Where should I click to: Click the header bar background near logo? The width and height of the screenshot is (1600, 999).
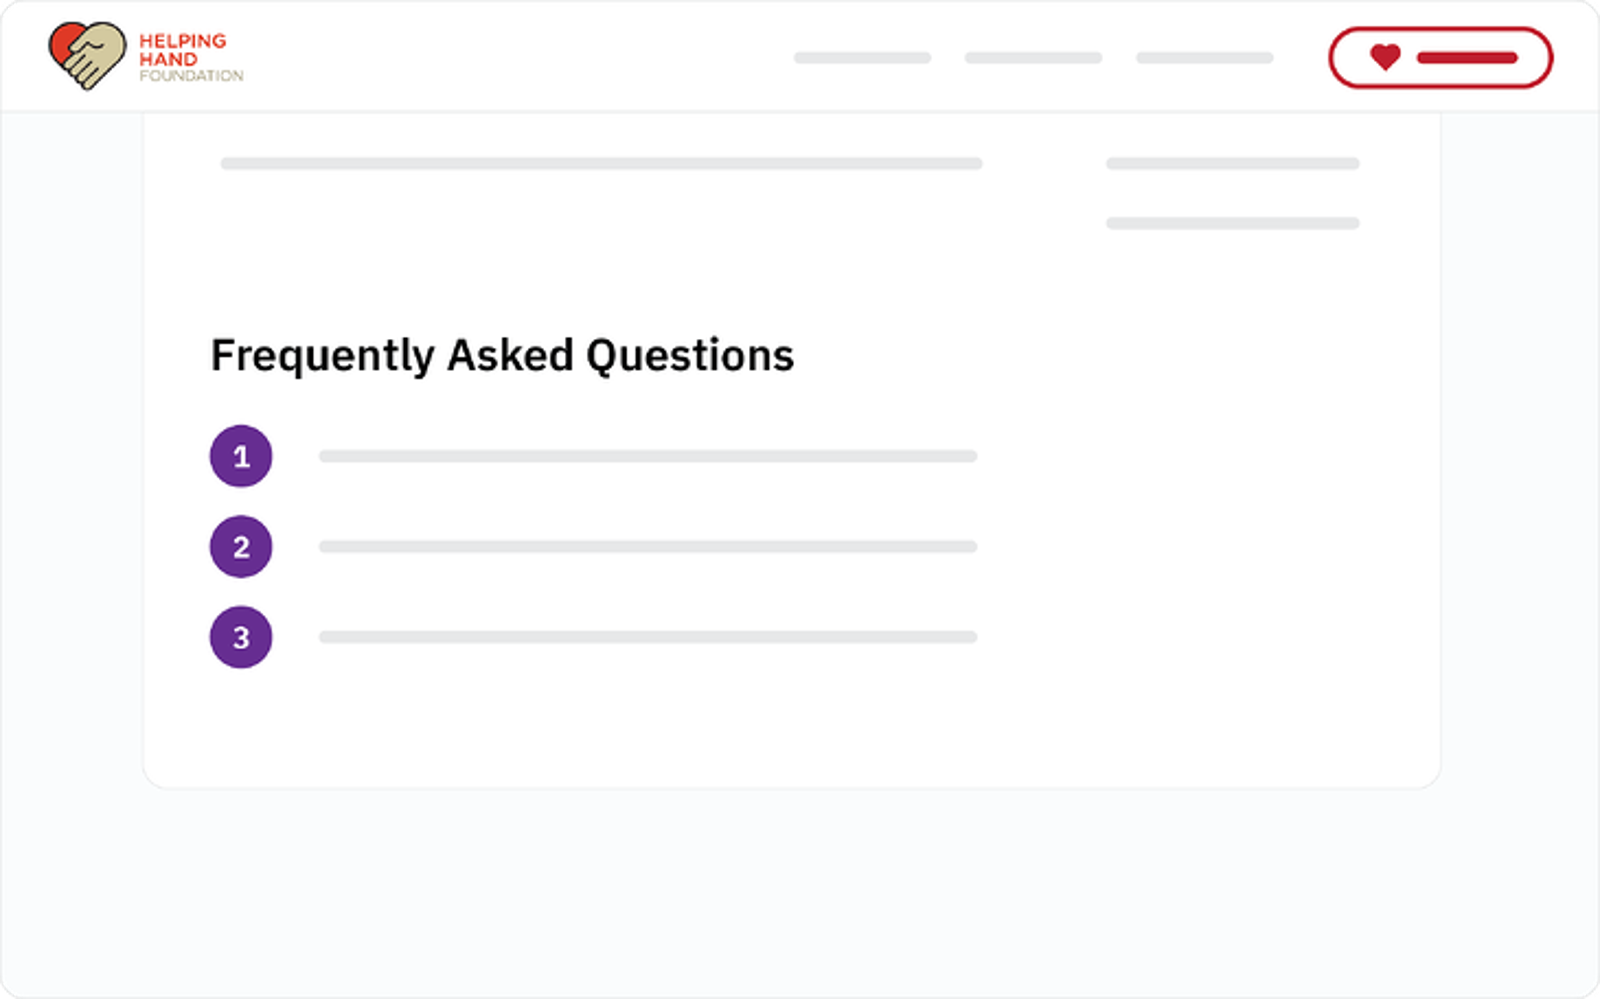click(x=500, y=57)
